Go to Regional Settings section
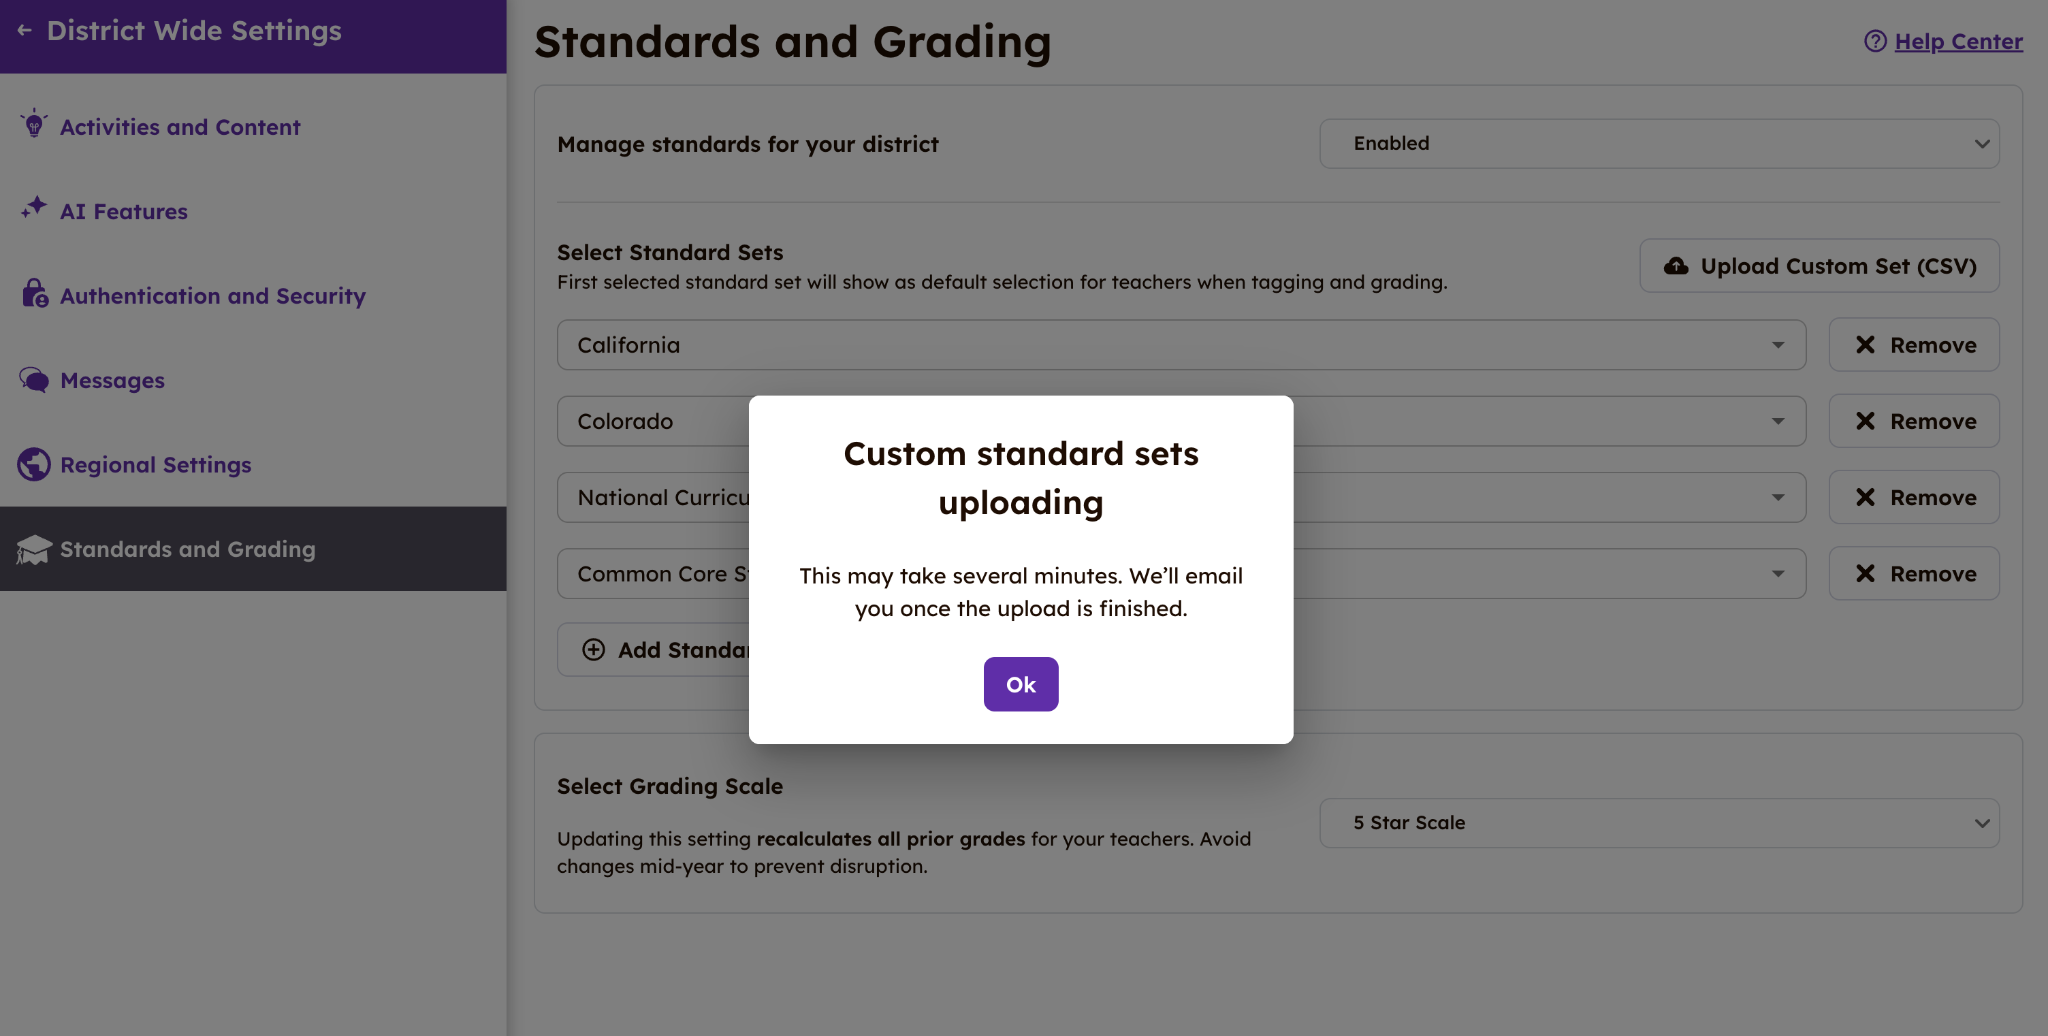 coord(156,465)
